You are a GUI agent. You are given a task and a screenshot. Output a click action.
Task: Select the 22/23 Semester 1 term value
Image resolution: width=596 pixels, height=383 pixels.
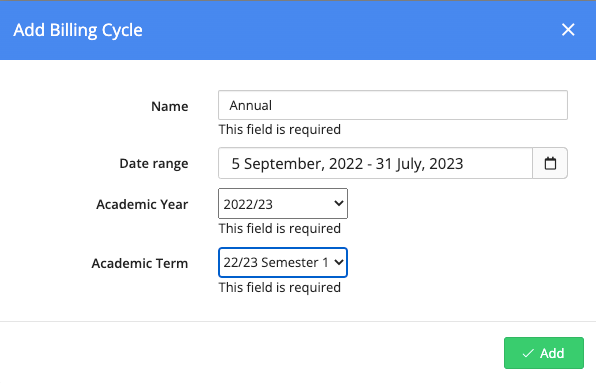(276, 263)
